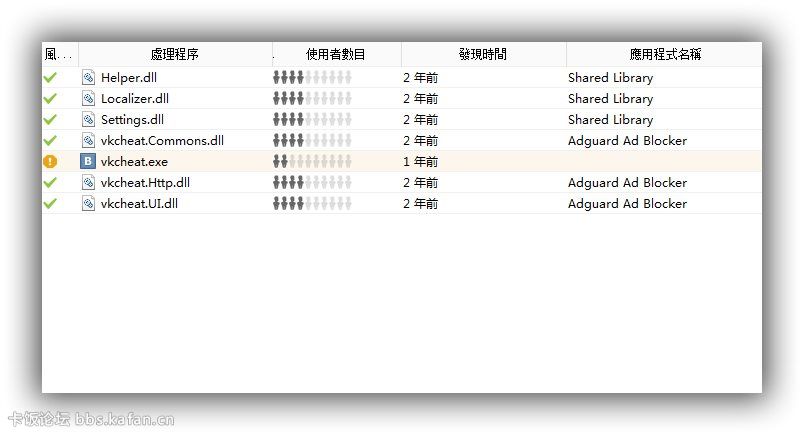Image resolution: width=804 pixels, height=435 pixels.
Task: Select the vkcheat.exe file name
Action: point(134,162)
